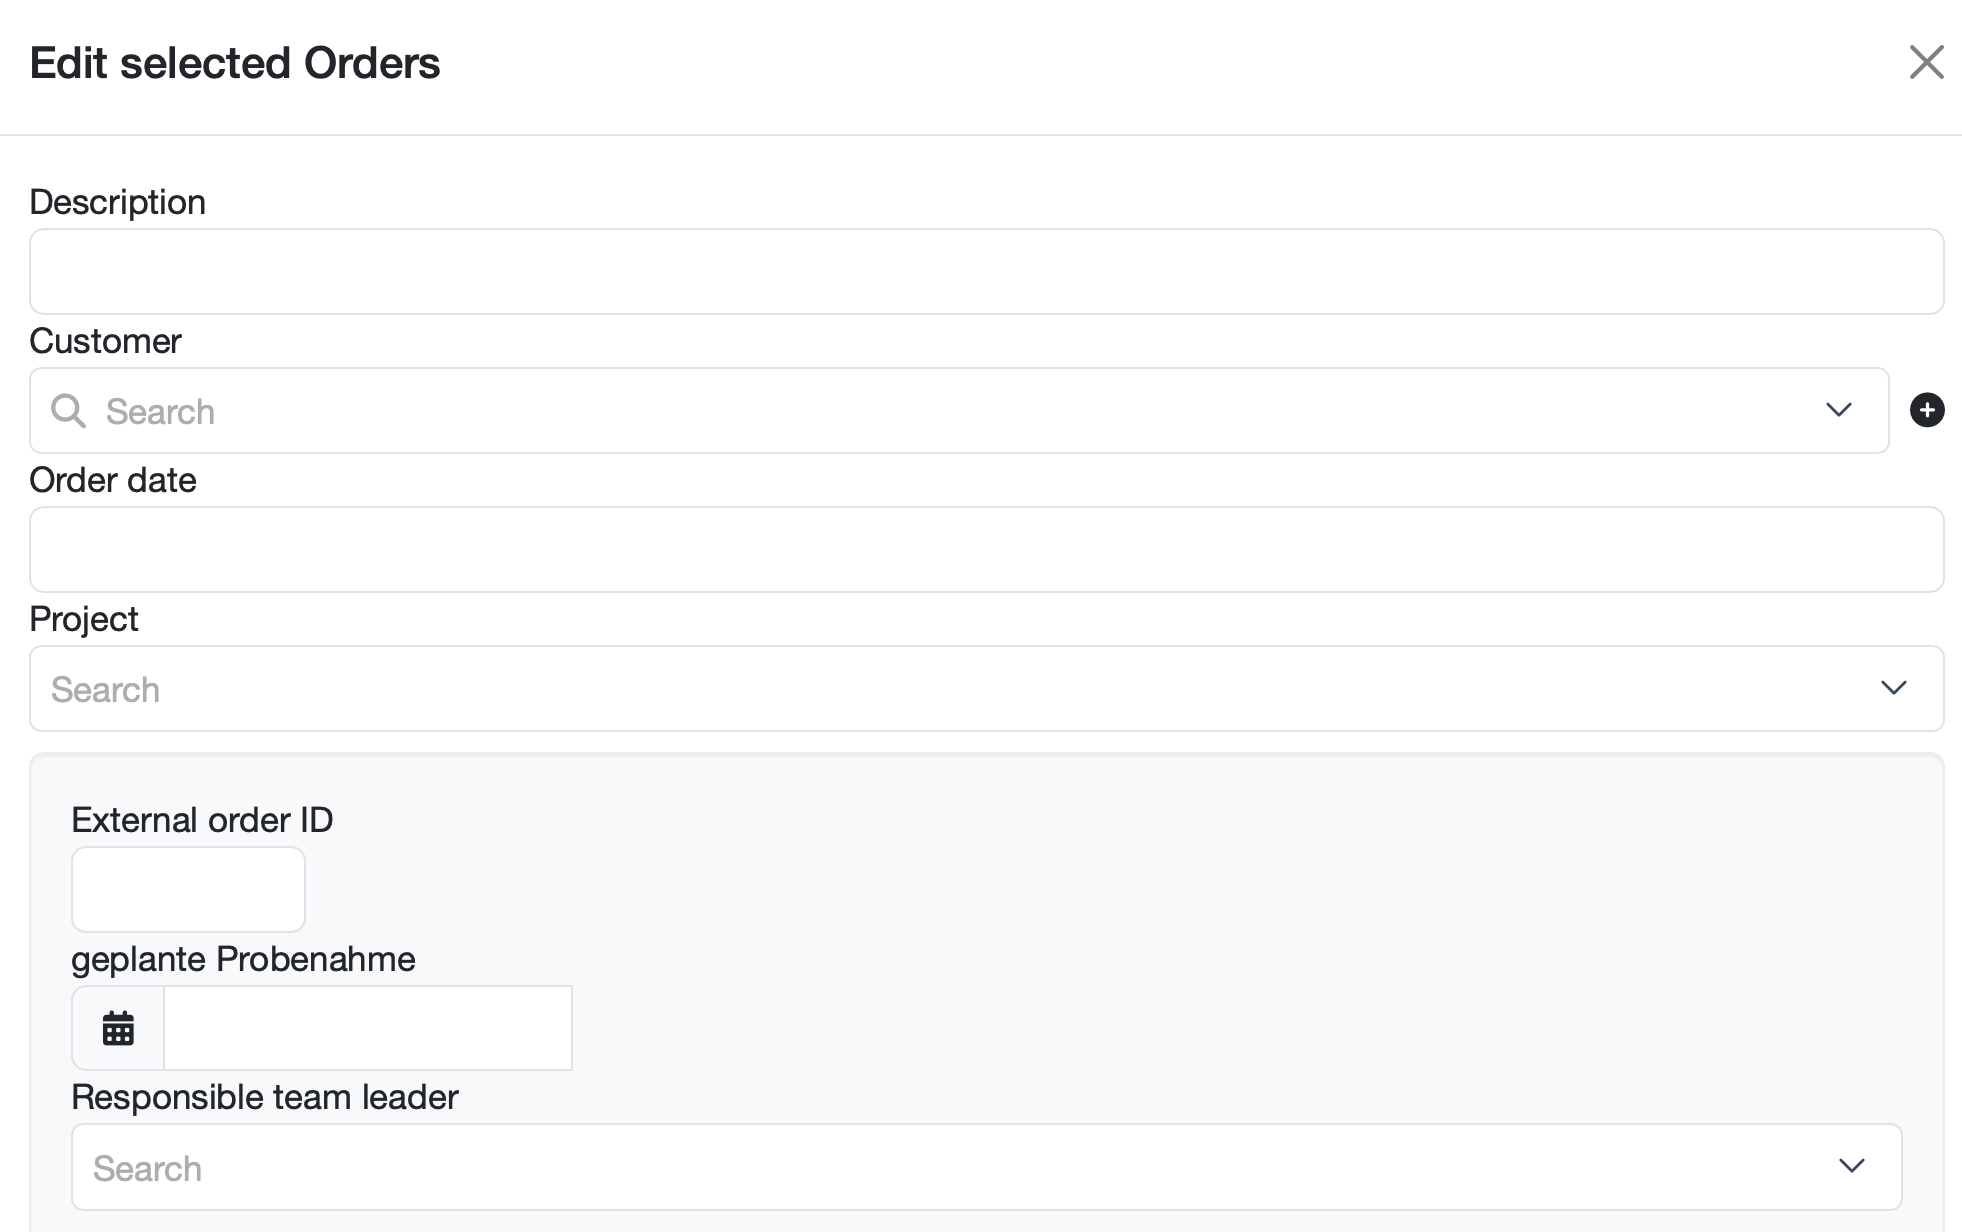Focus the Order date field

pos(986,550)
